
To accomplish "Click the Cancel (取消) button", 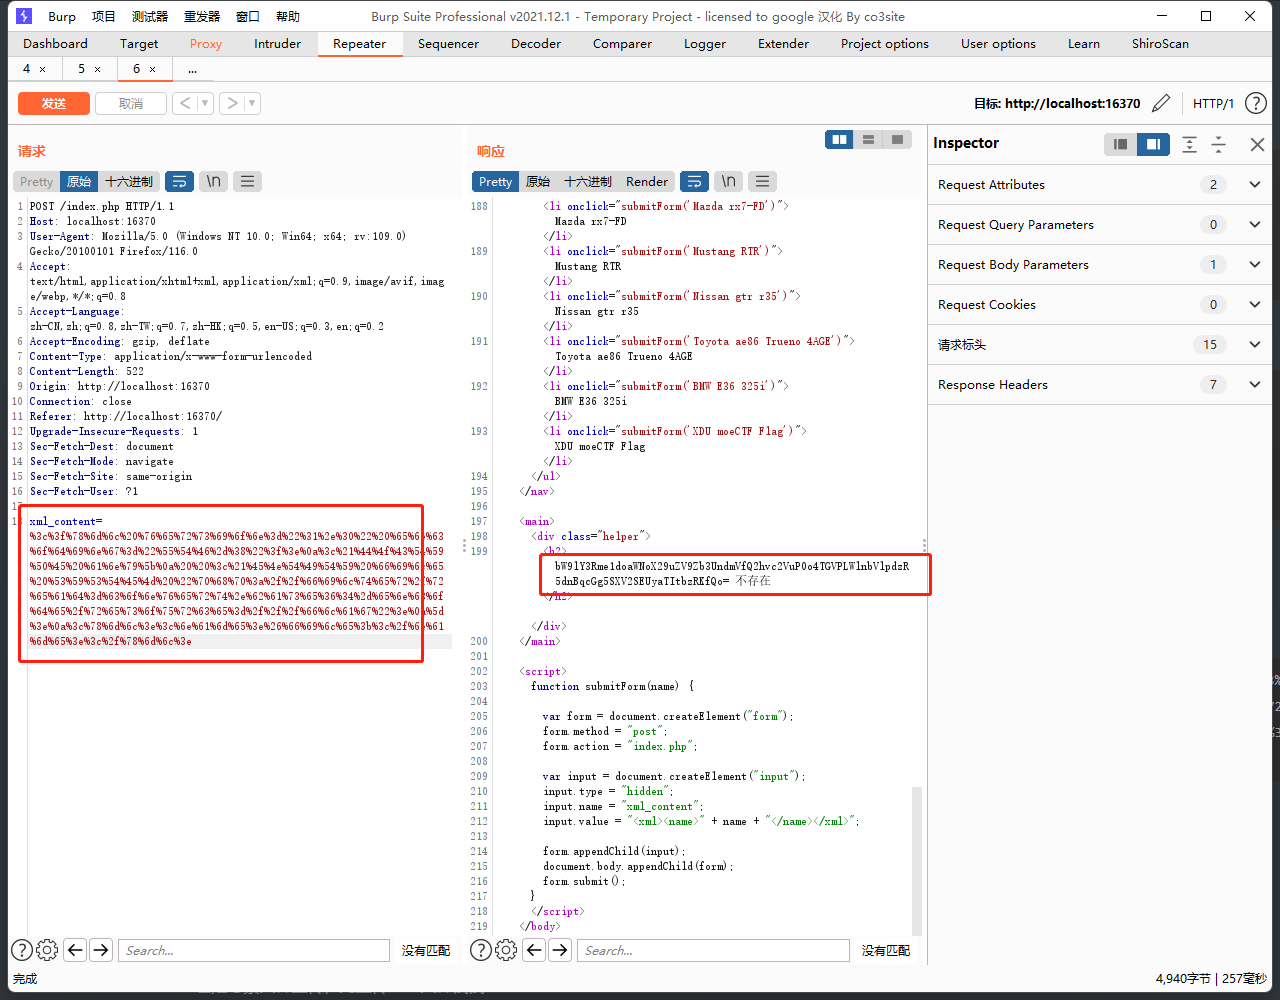I will (131, 103).
